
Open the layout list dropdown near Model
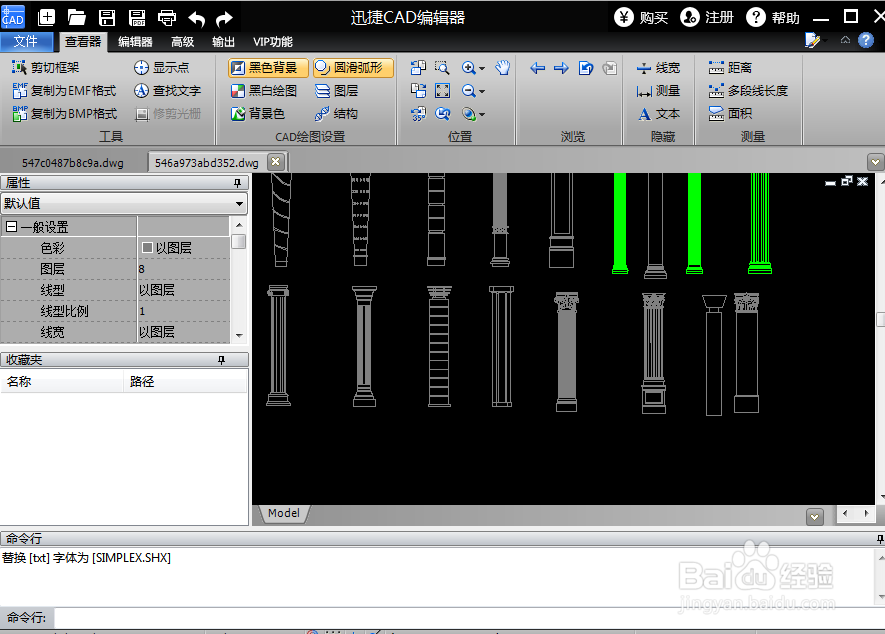[x=814, y=517]
